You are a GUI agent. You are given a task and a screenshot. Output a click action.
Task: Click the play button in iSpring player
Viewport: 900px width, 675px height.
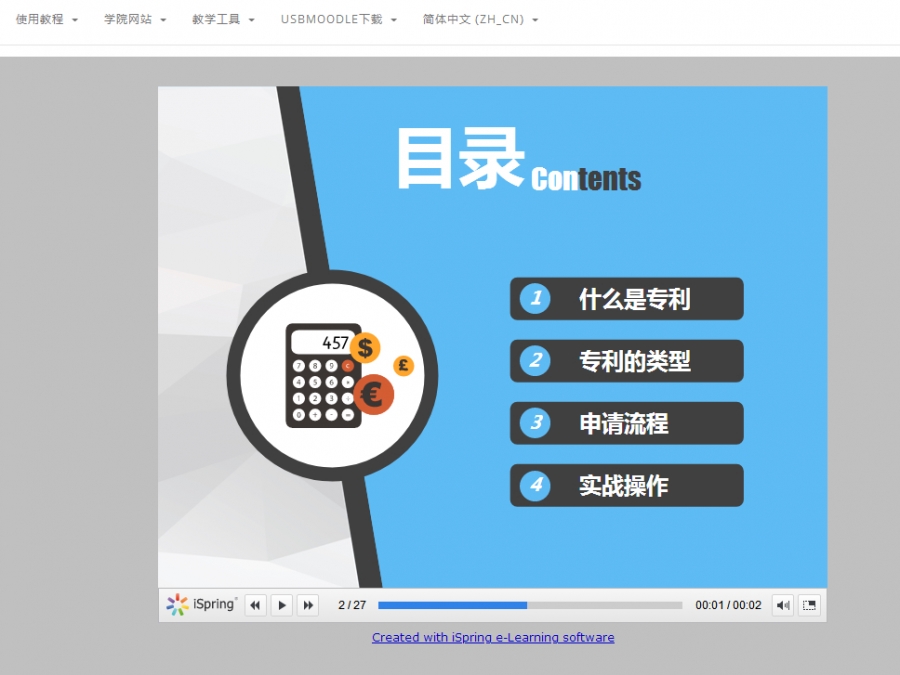point(282,605)
